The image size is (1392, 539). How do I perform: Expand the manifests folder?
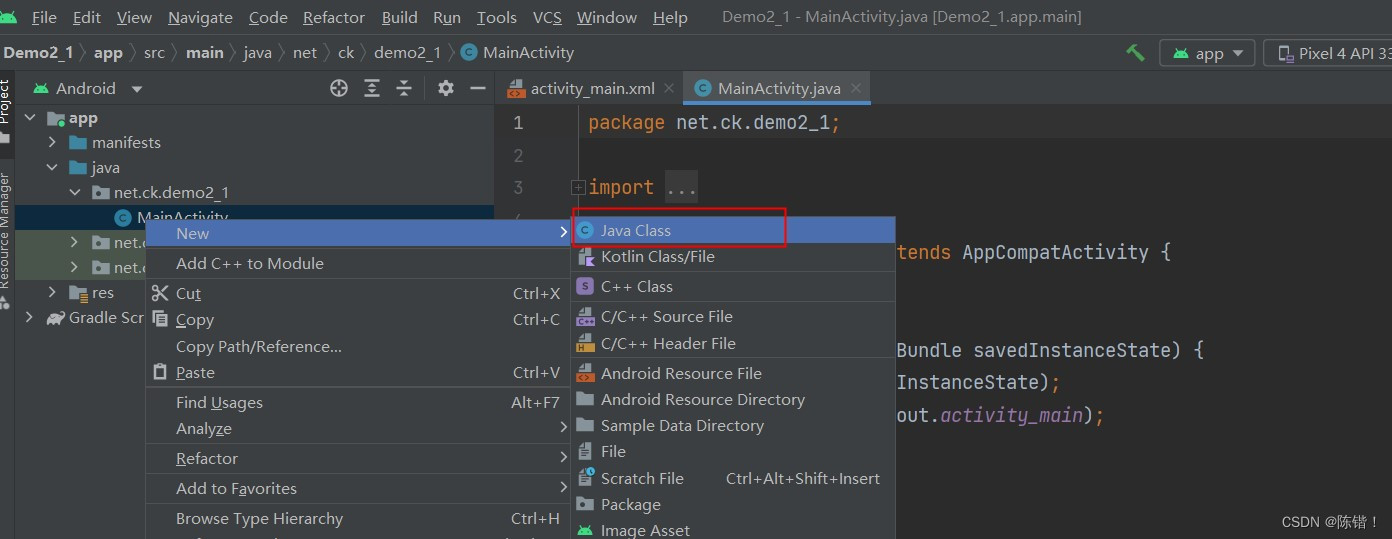click(x=53, y=143)
